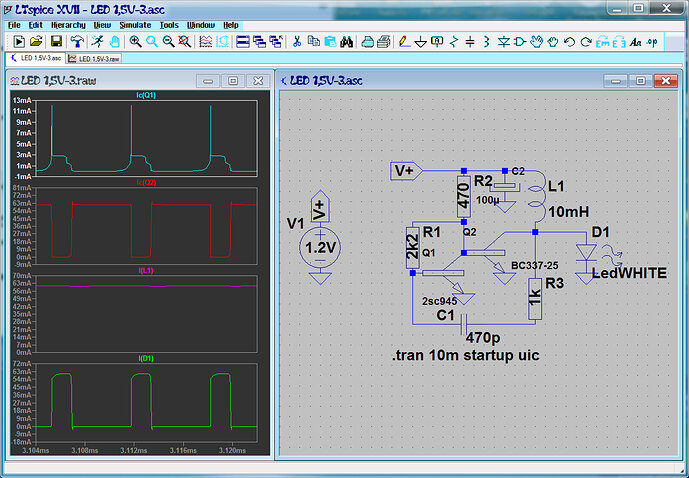
Task: Click the Zoom In magnifier icon
Action: tap(135, 42)
